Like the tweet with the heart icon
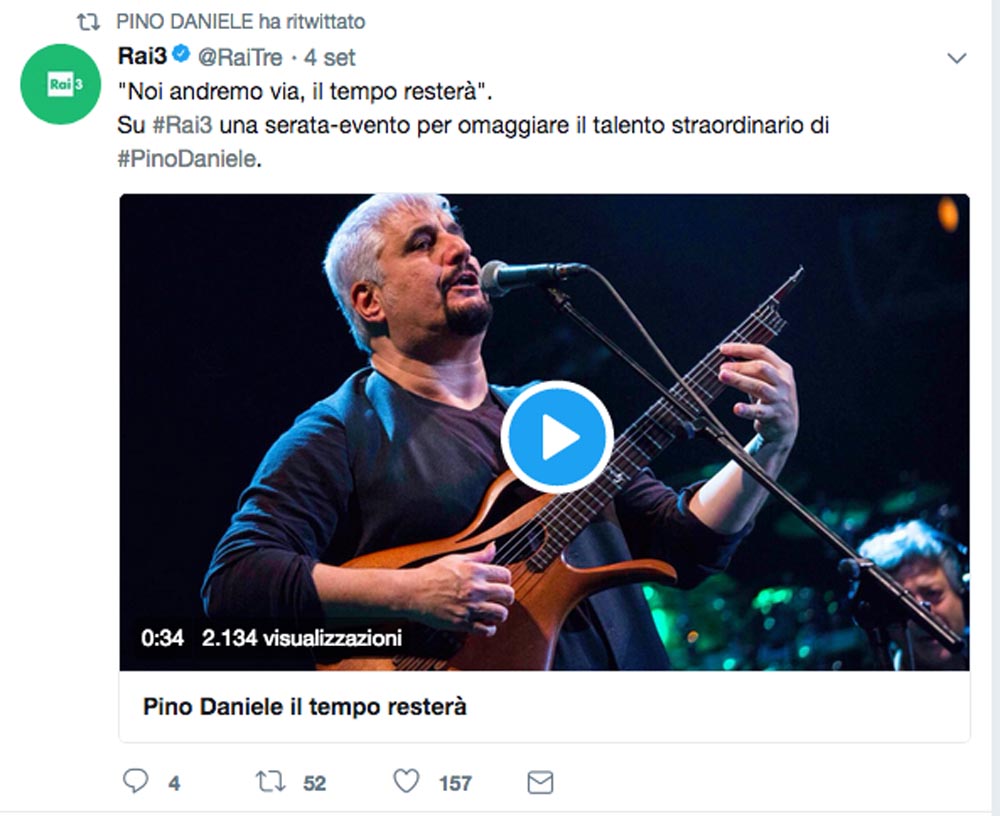1000x816 pixels. tap(406, 782)
